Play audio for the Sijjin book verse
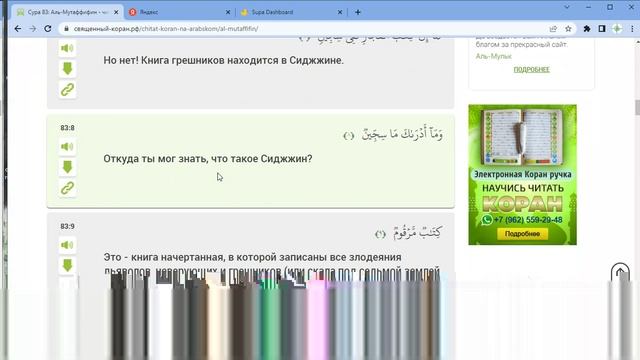Viewport: 640px width, 360px height. click(x=67, y=48)
